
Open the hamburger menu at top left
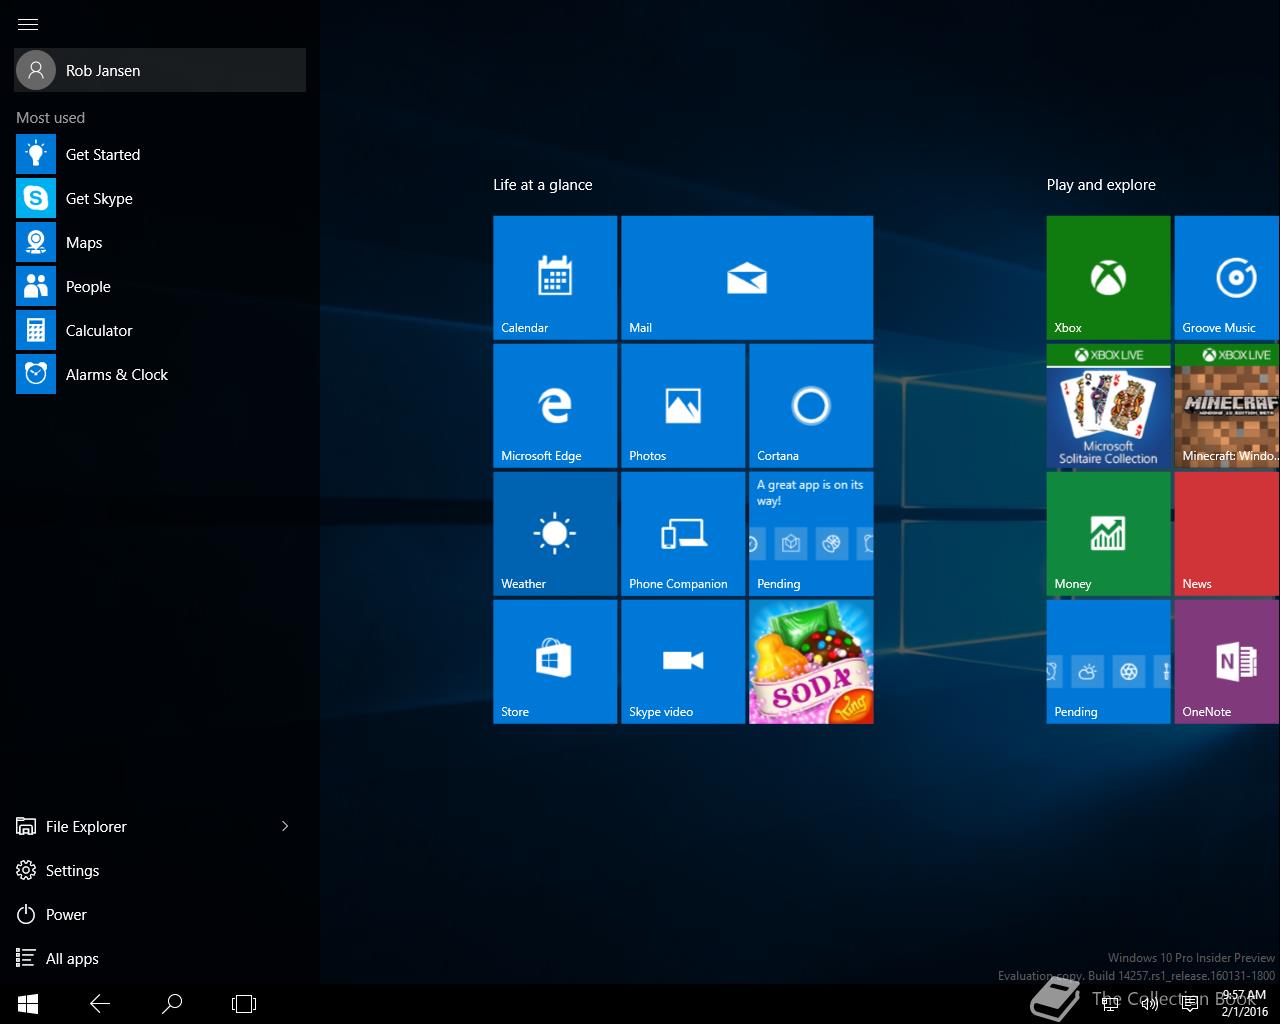[x=28, y=24]
